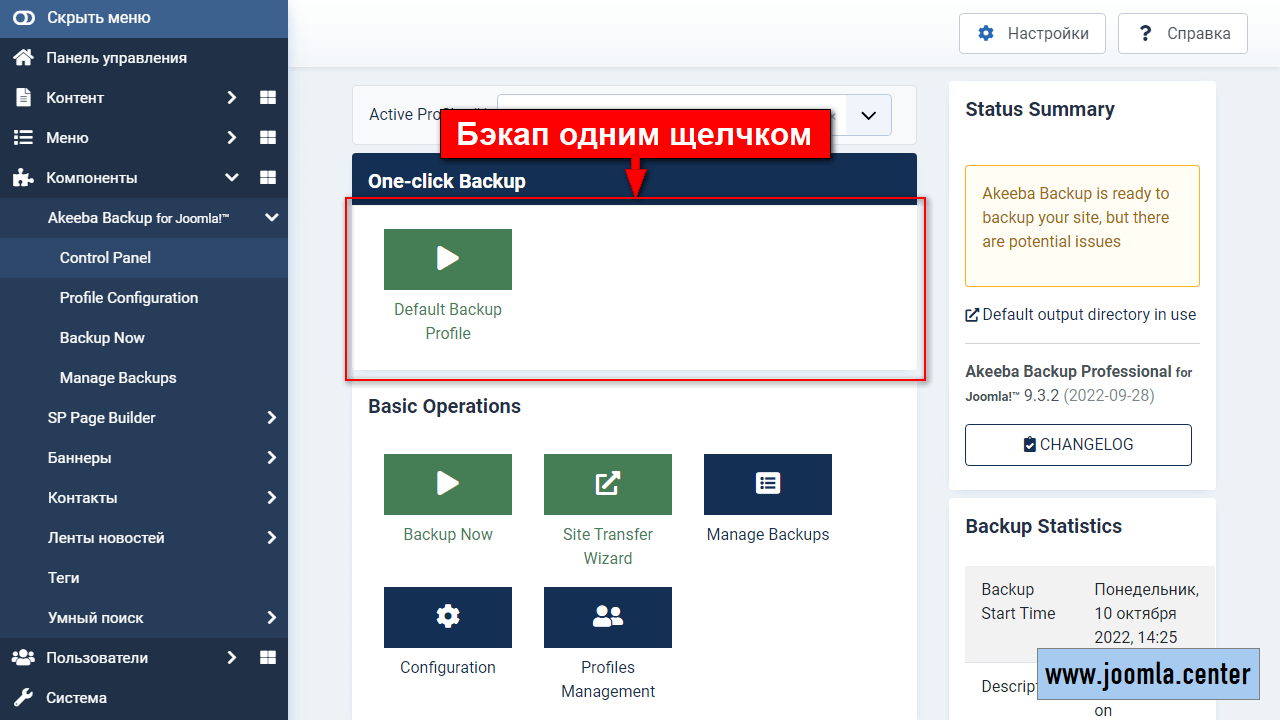Click the Default Backup Profile play icon

click(x=447, y=260)
